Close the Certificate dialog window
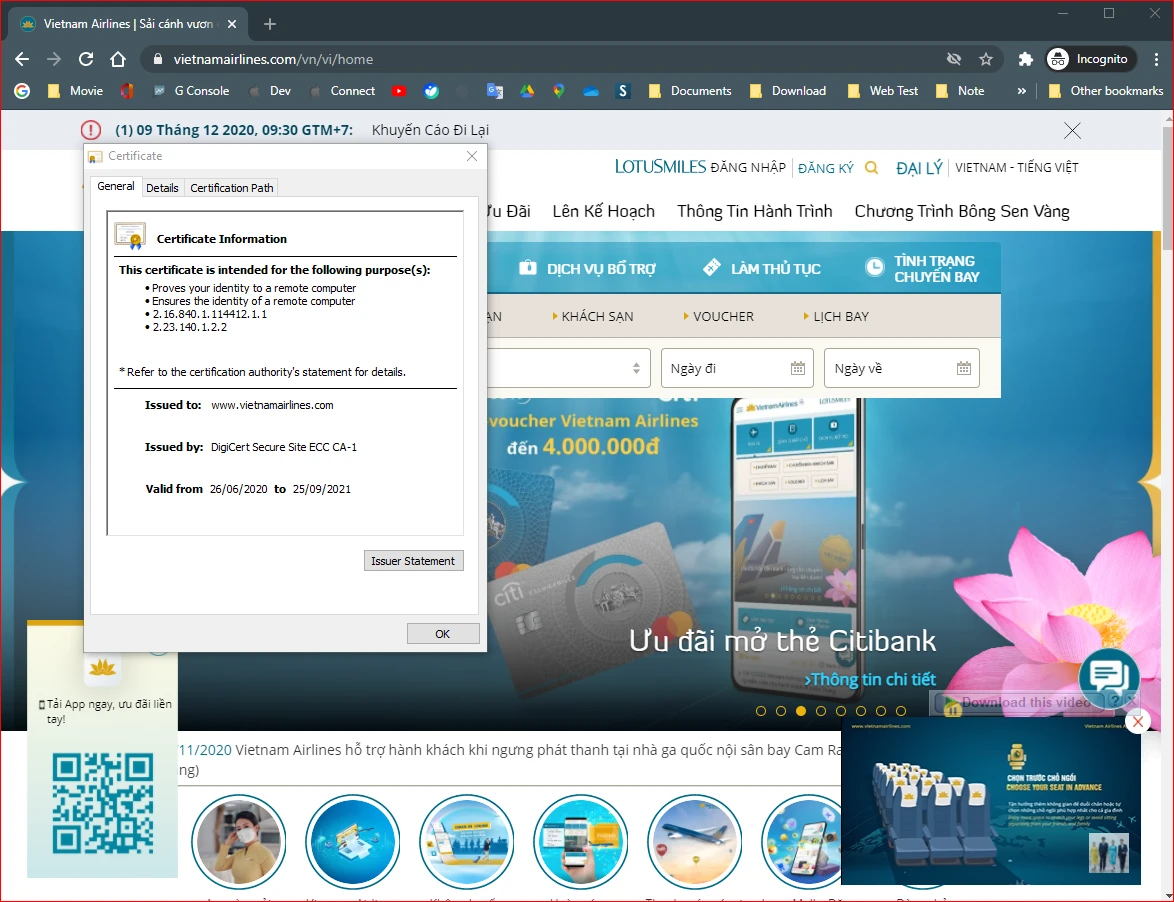This screenshot has width=1174, height=902. (x=472, y=156)
